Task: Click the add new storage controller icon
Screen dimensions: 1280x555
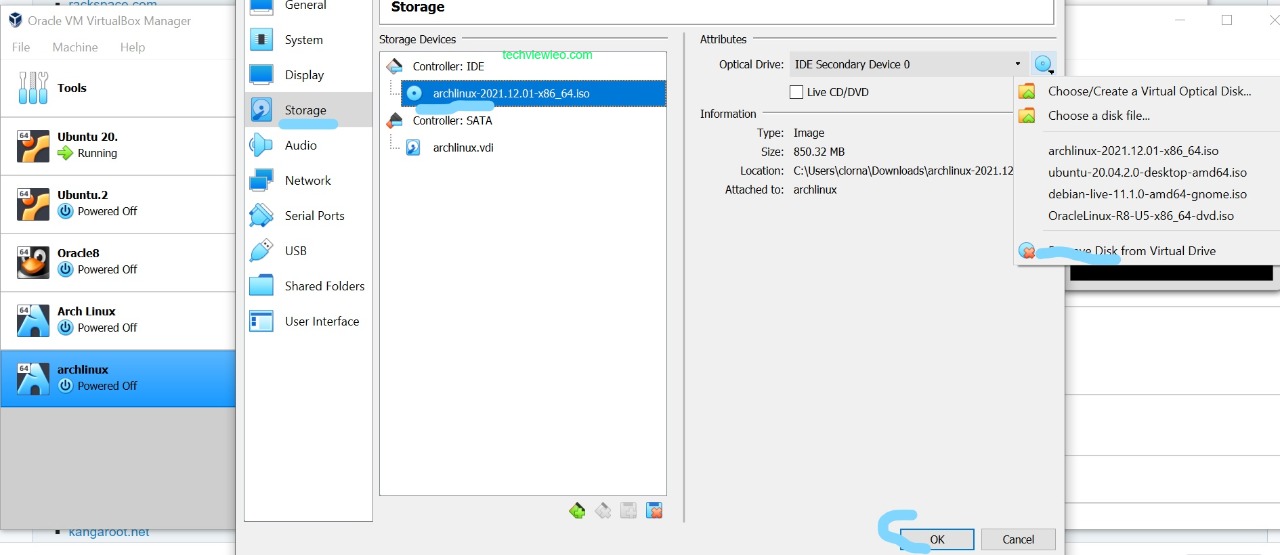Action: [577, 511]
